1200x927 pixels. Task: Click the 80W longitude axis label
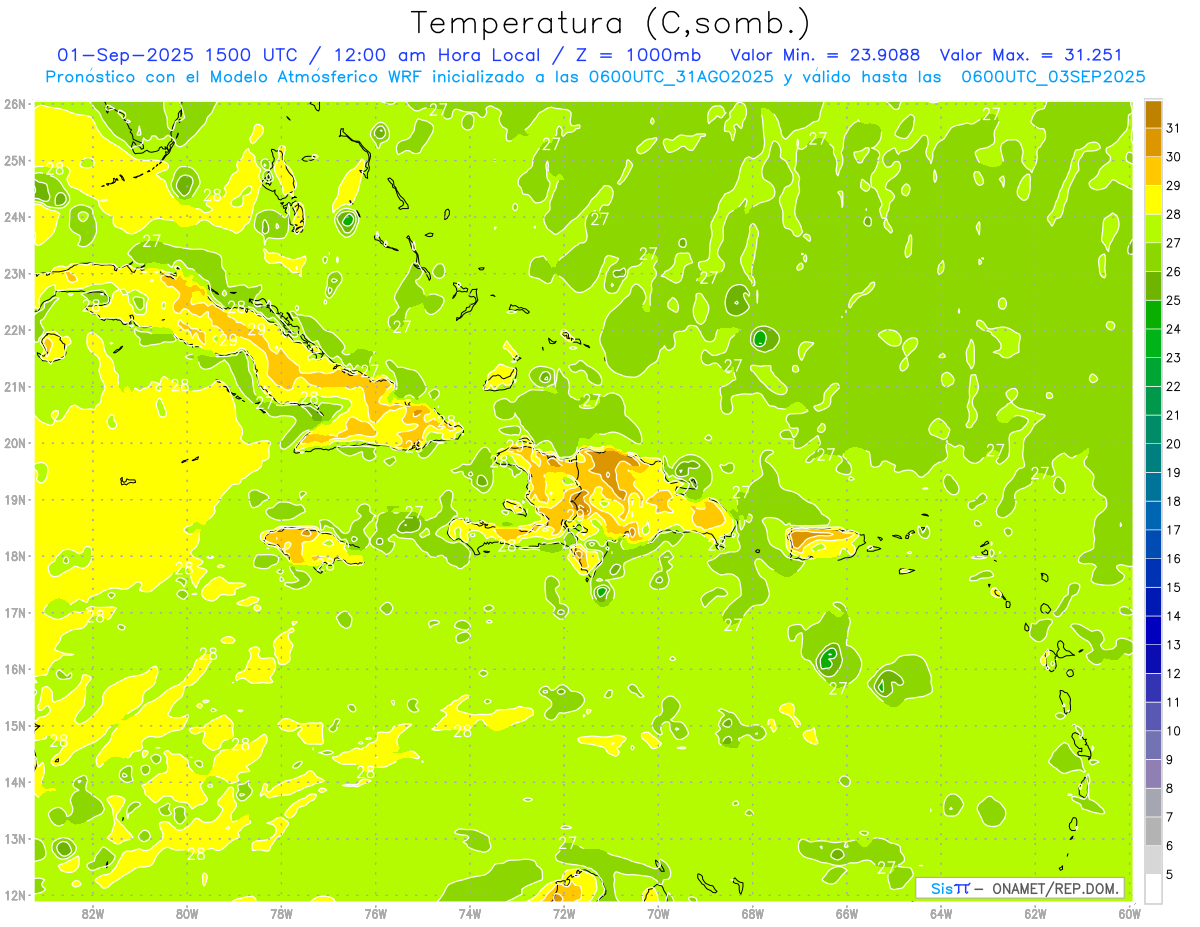pos(187,913)
